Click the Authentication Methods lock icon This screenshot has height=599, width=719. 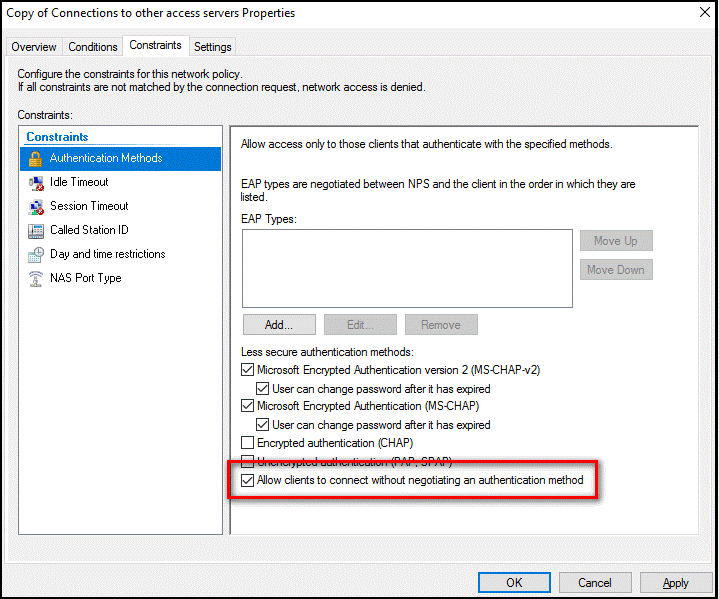35,159
